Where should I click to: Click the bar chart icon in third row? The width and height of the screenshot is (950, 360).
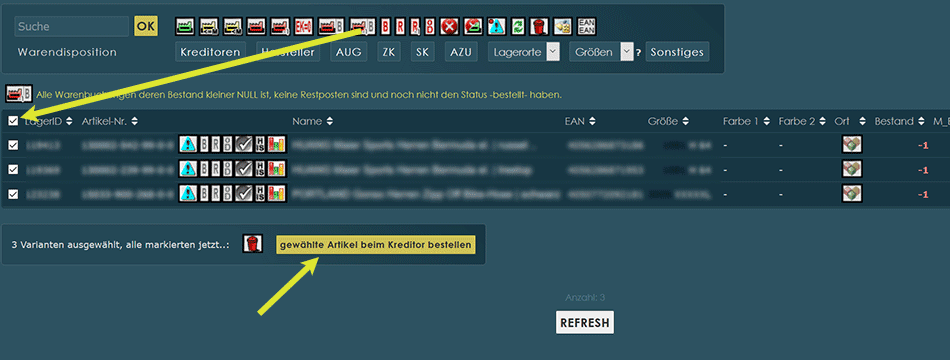click(277, 194)
